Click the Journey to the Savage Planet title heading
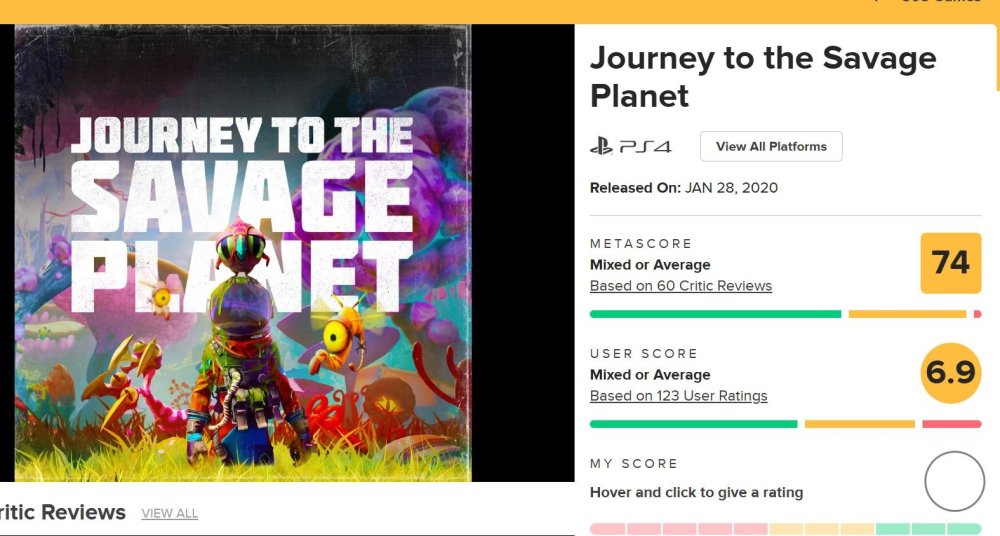Image resolution: width=1000 pixels, height=536 pixels. pyautogui.click(x=763, y=76)
